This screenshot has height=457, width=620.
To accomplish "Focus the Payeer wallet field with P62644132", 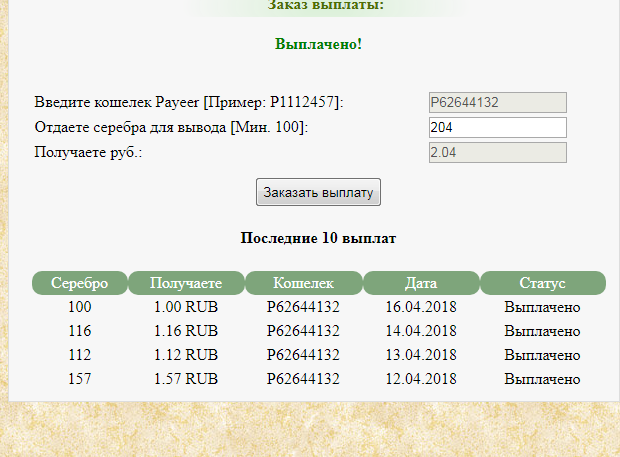I will (497, 102).
